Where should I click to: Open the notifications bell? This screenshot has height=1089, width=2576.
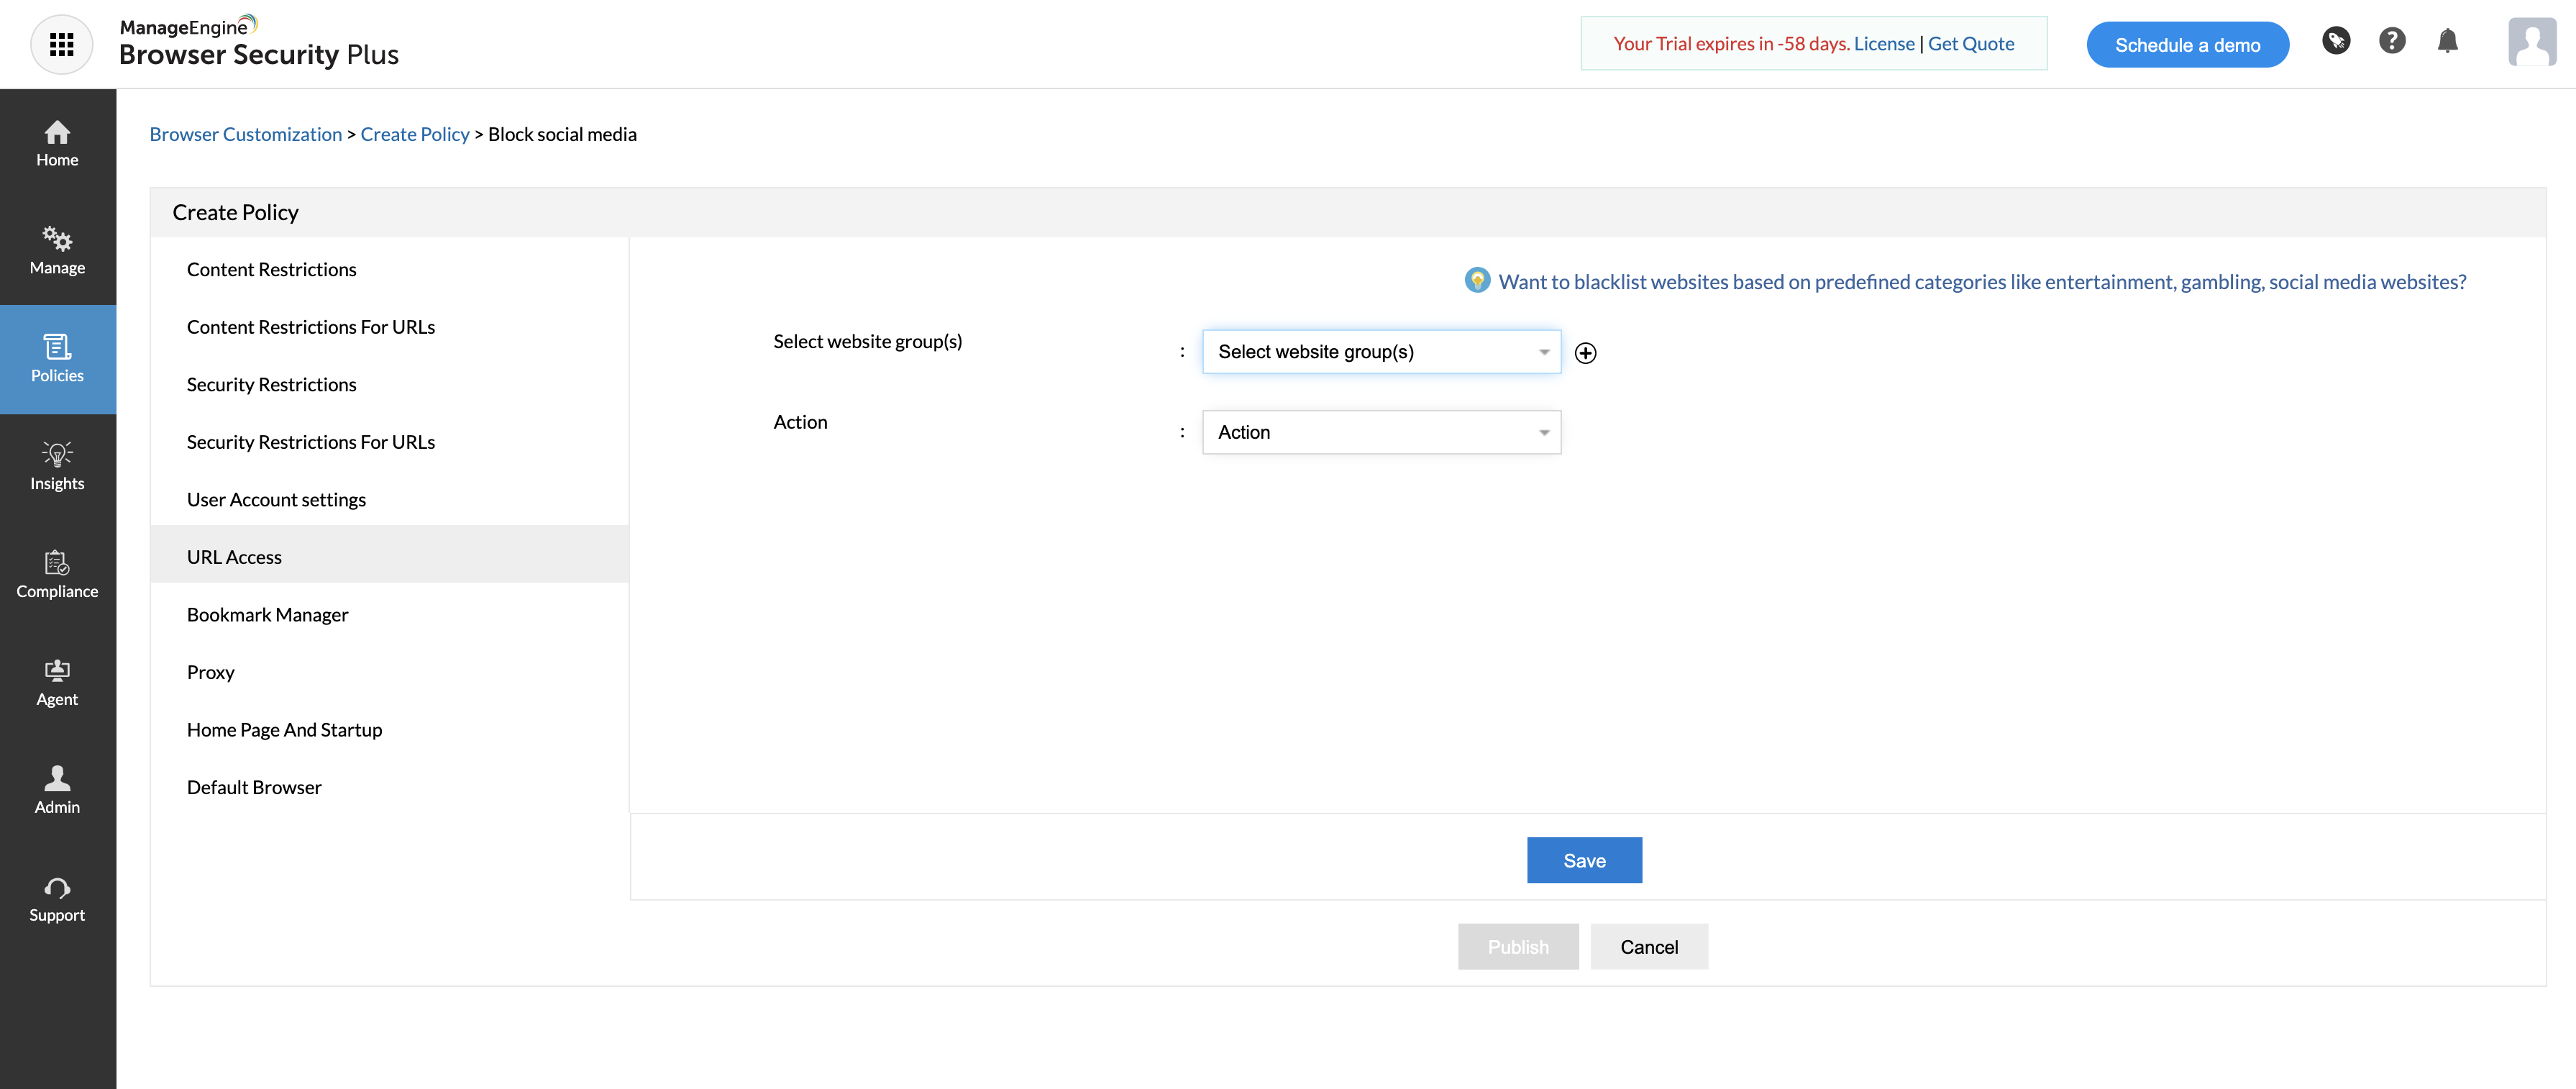(x=2447, y=42)
